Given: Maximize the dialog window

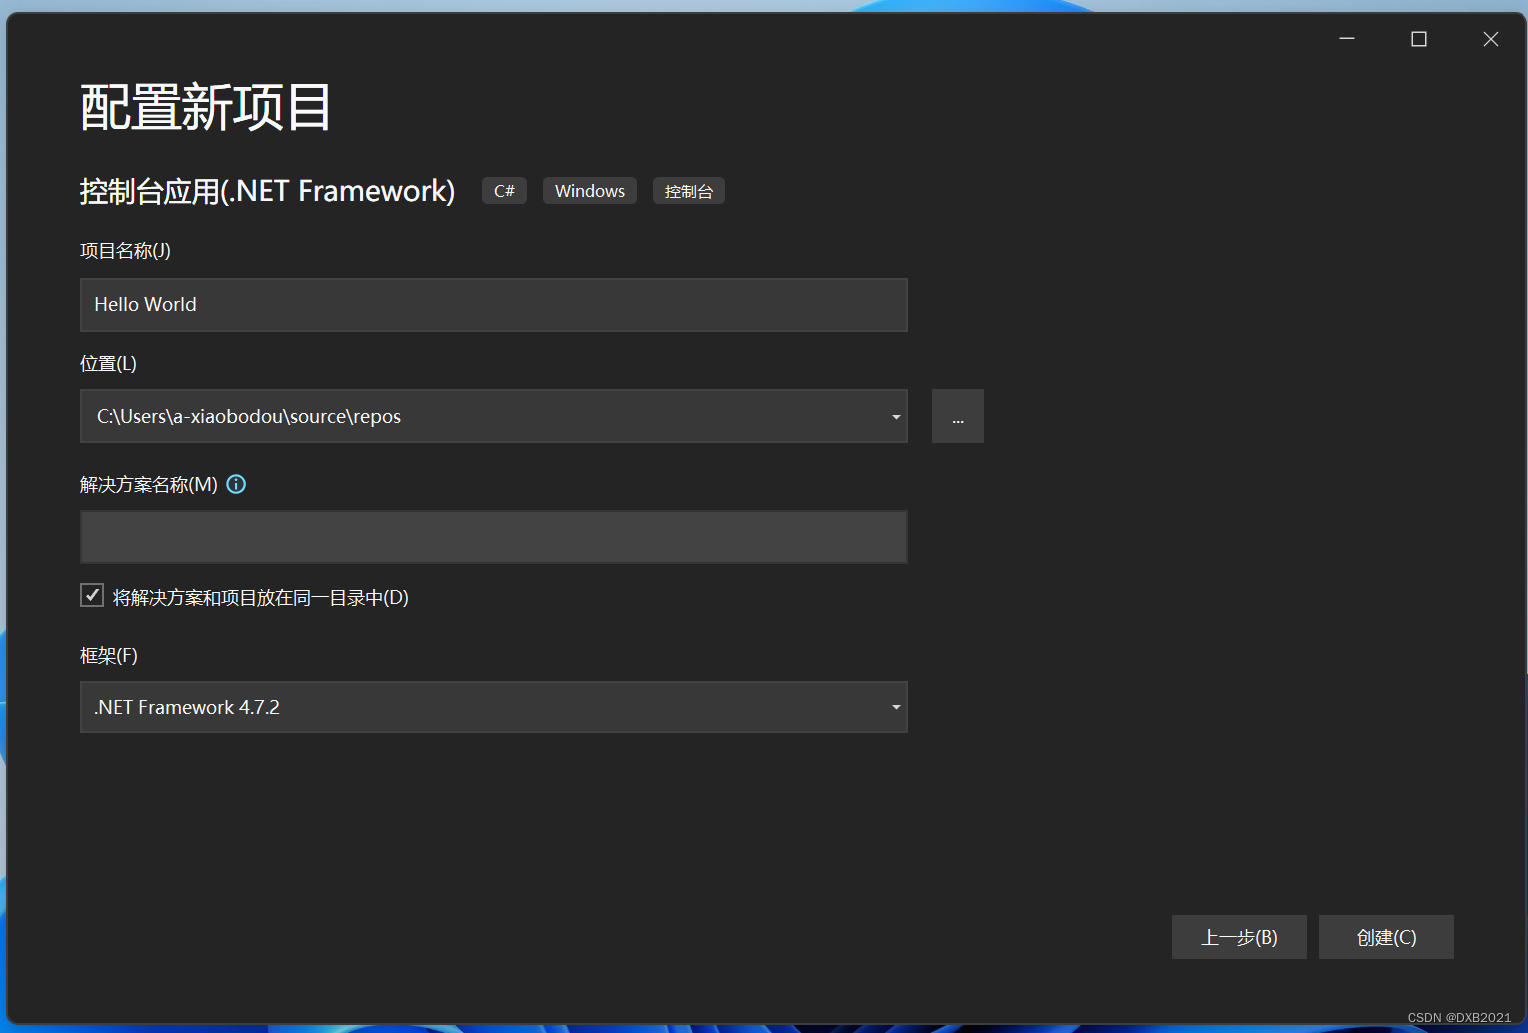Looking at the screenshot, I should pyautogui.click(x=1419, y=39).
